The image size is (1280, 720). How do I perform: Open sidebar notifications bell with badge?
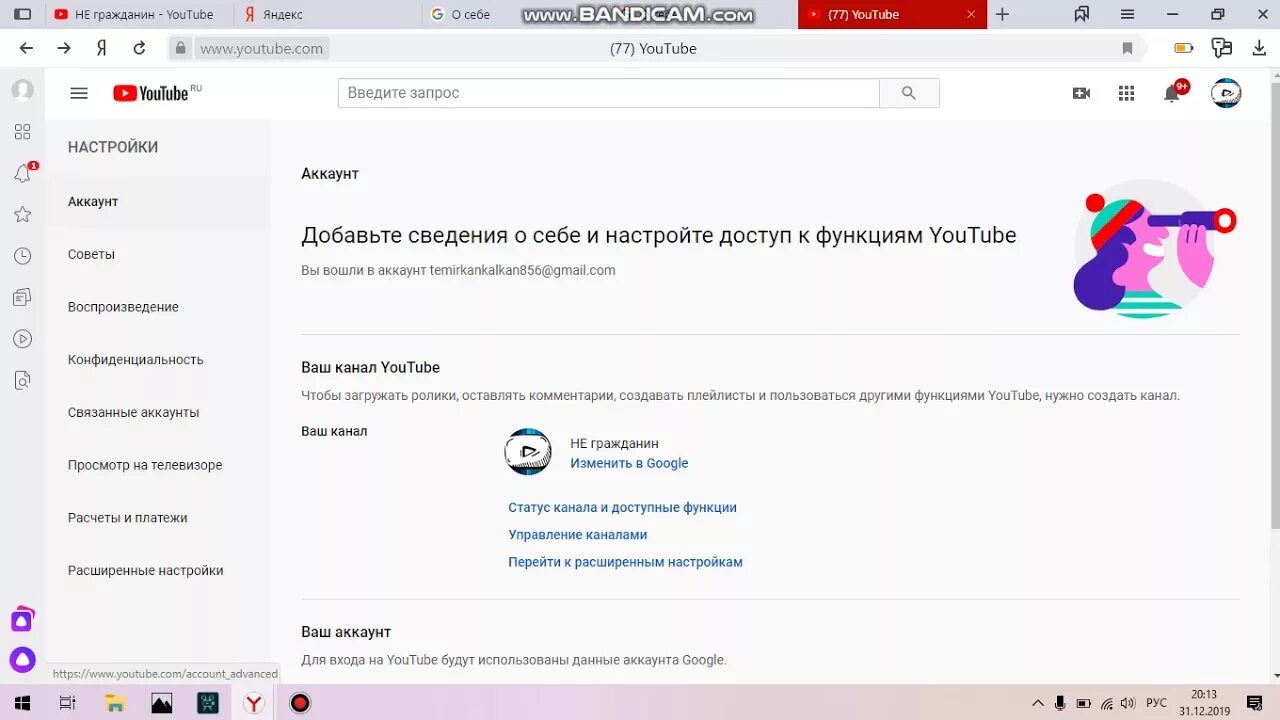23,173
